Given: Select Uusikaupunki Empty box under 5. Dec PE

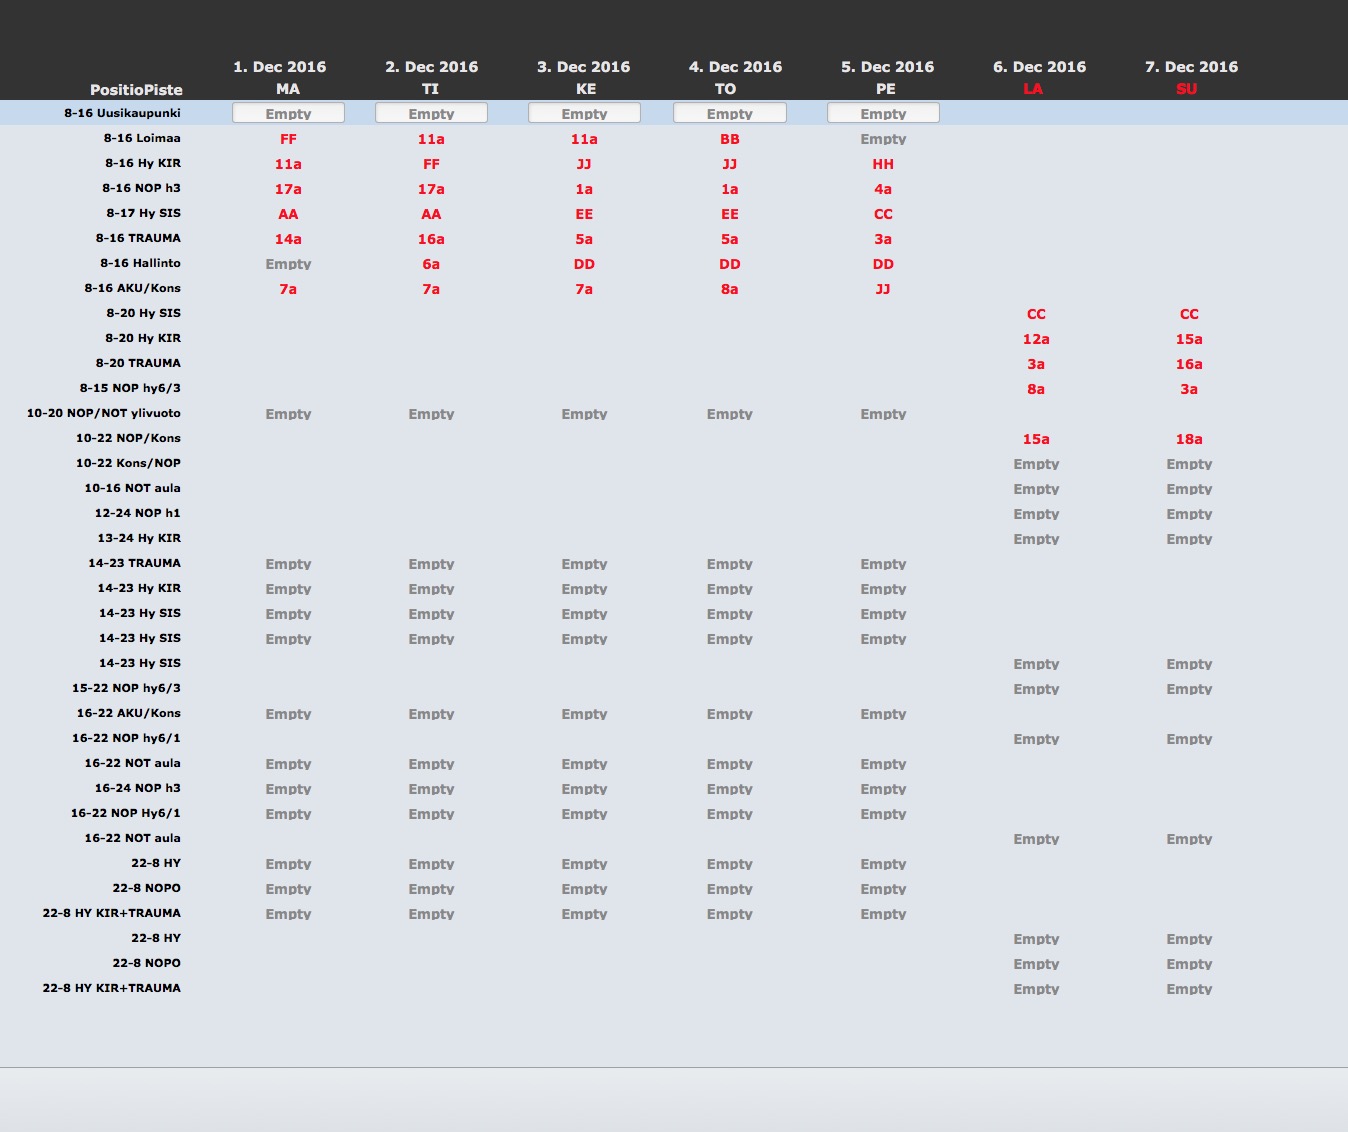Looking at the screenshot, I should point(883,113).
